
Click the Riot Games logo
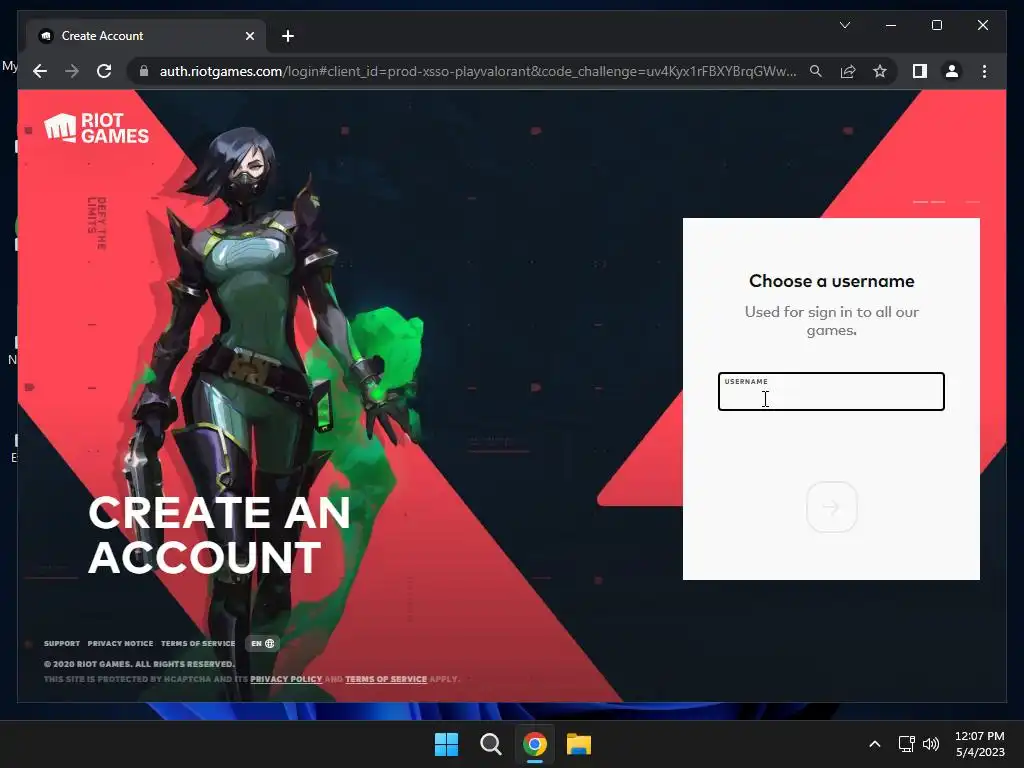coord(97,128)
